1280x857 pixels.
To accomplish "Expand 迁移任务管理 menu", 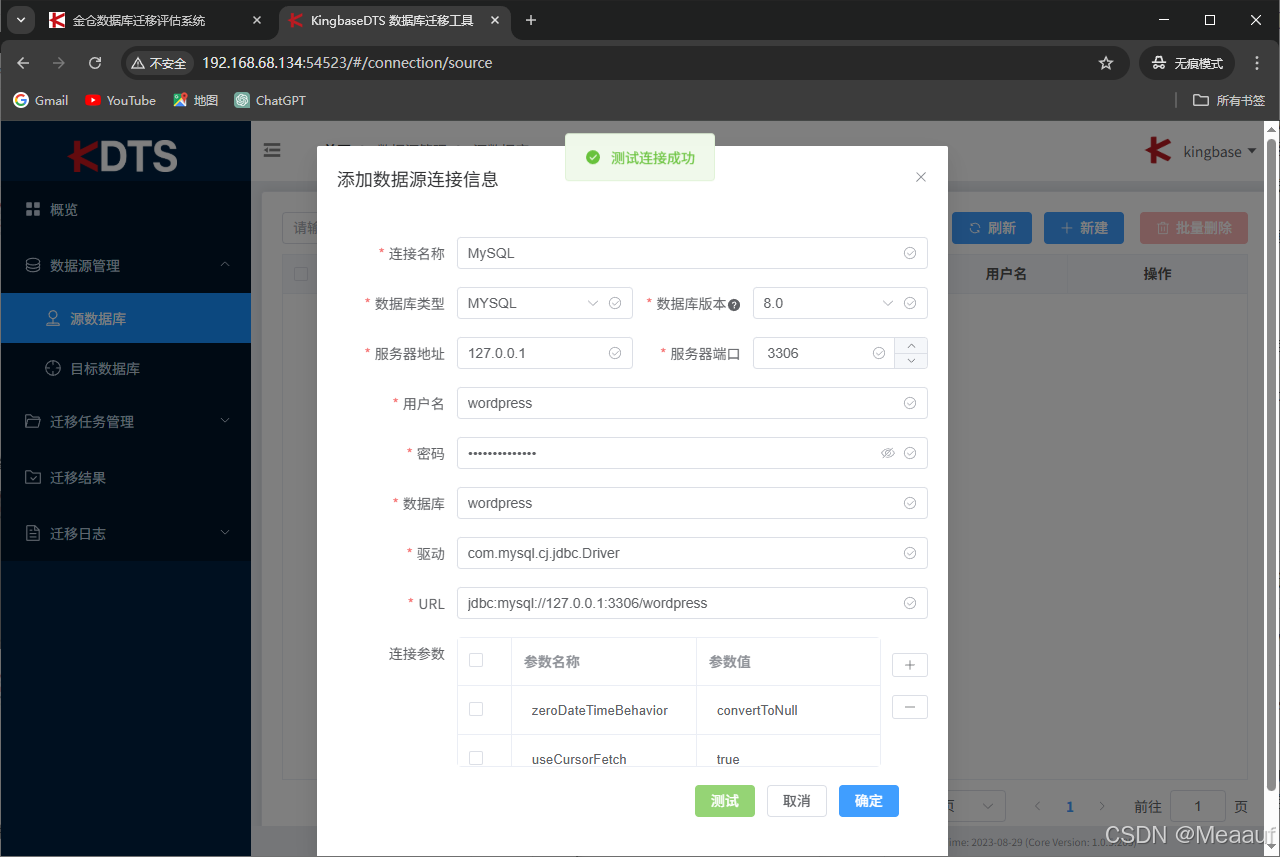I will (x=125, y=422).
